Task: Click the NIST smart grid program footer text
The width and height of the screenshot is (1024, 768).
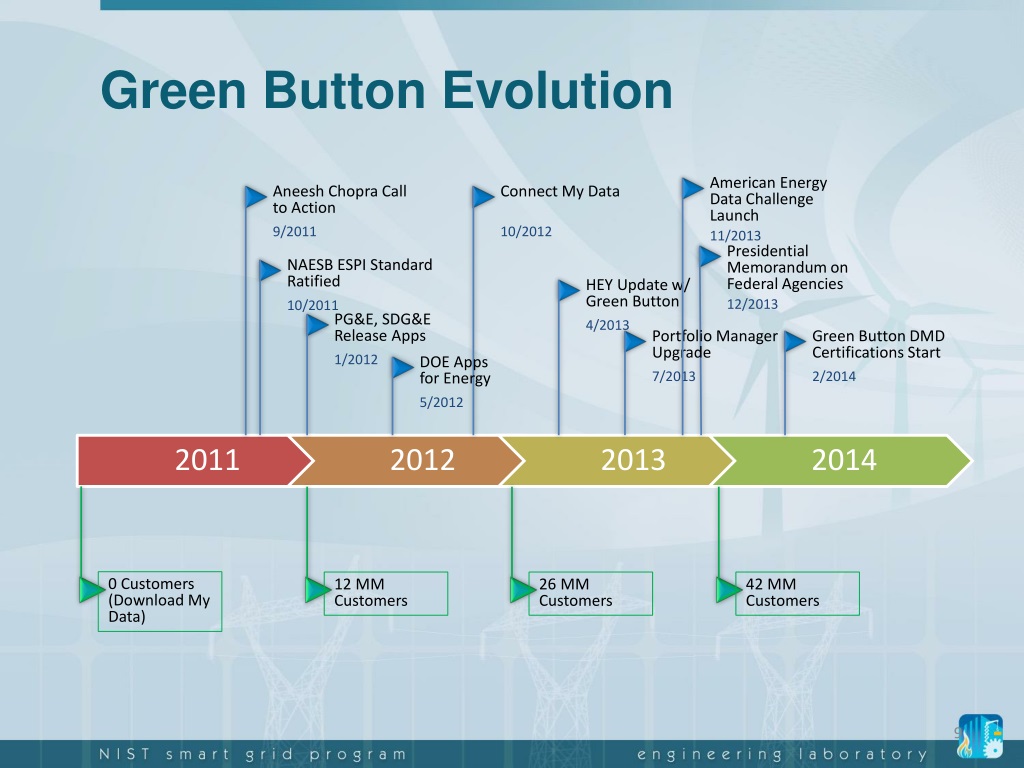Action: [253, 754]
